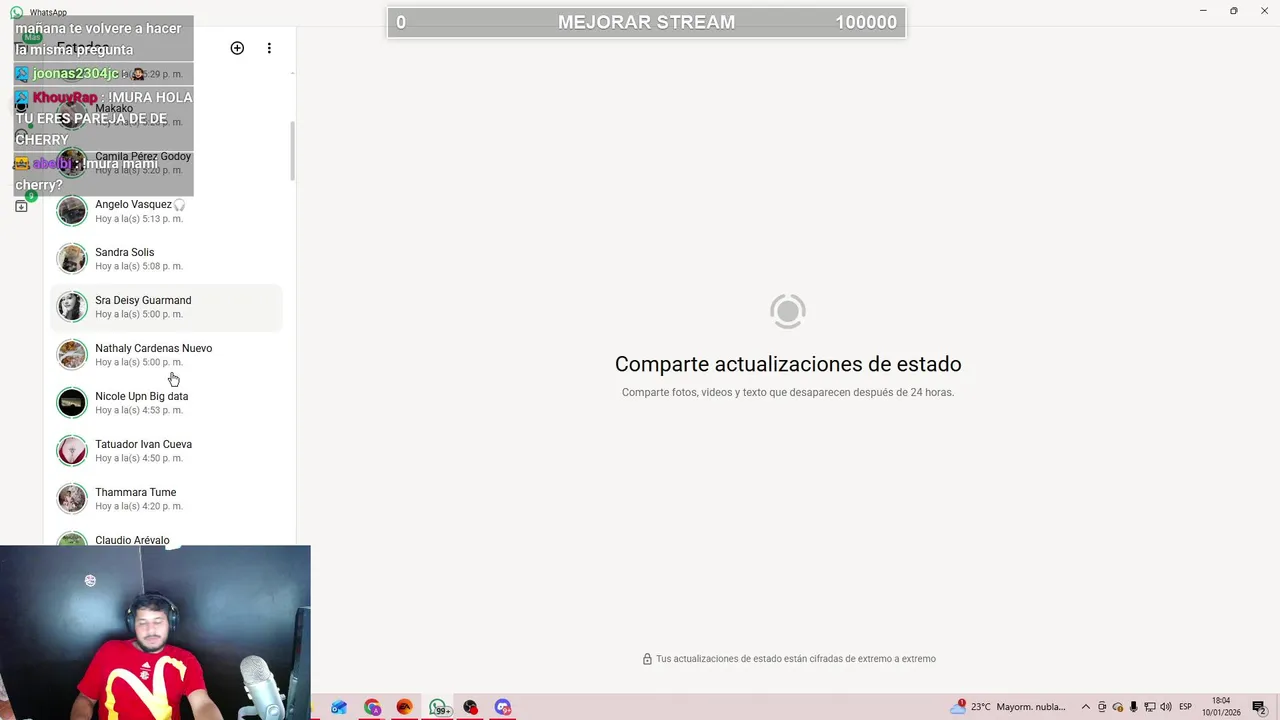Viewport: 1280px width, 720px height.
Task: Show hidden system tray icons
Action: point(1086,707)
